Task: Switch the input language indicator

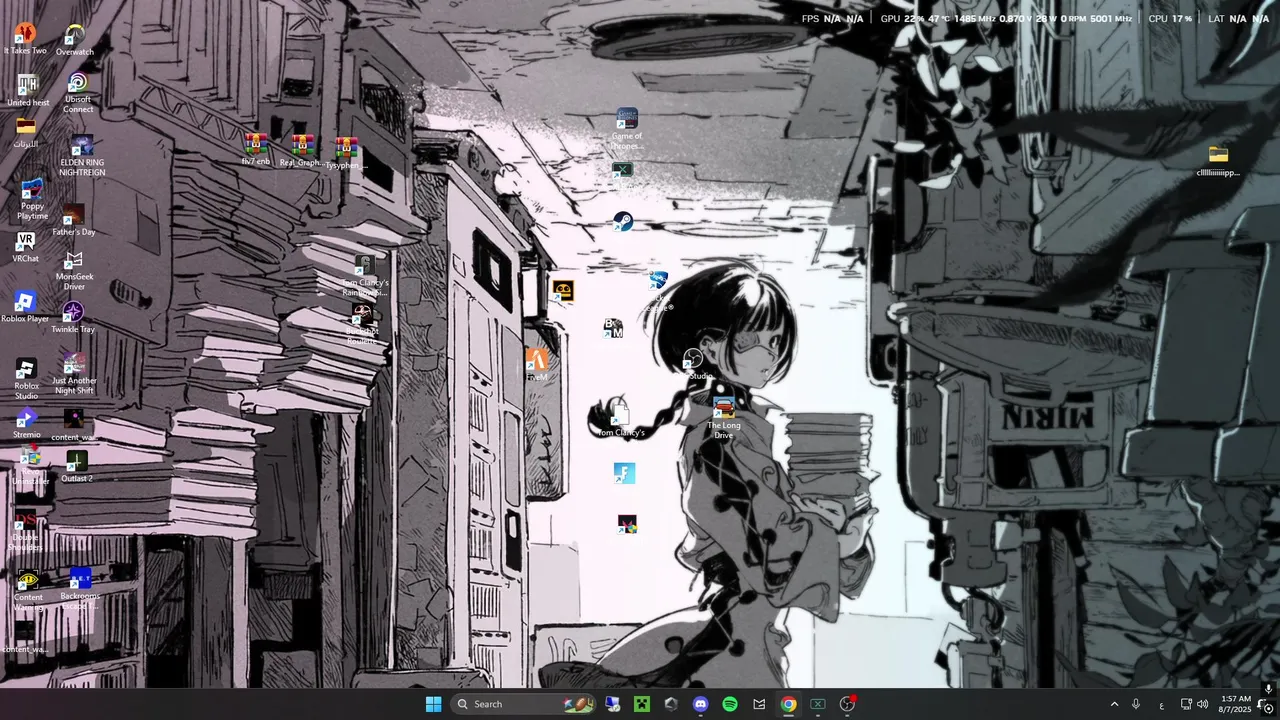Action: pos(1161,704)
